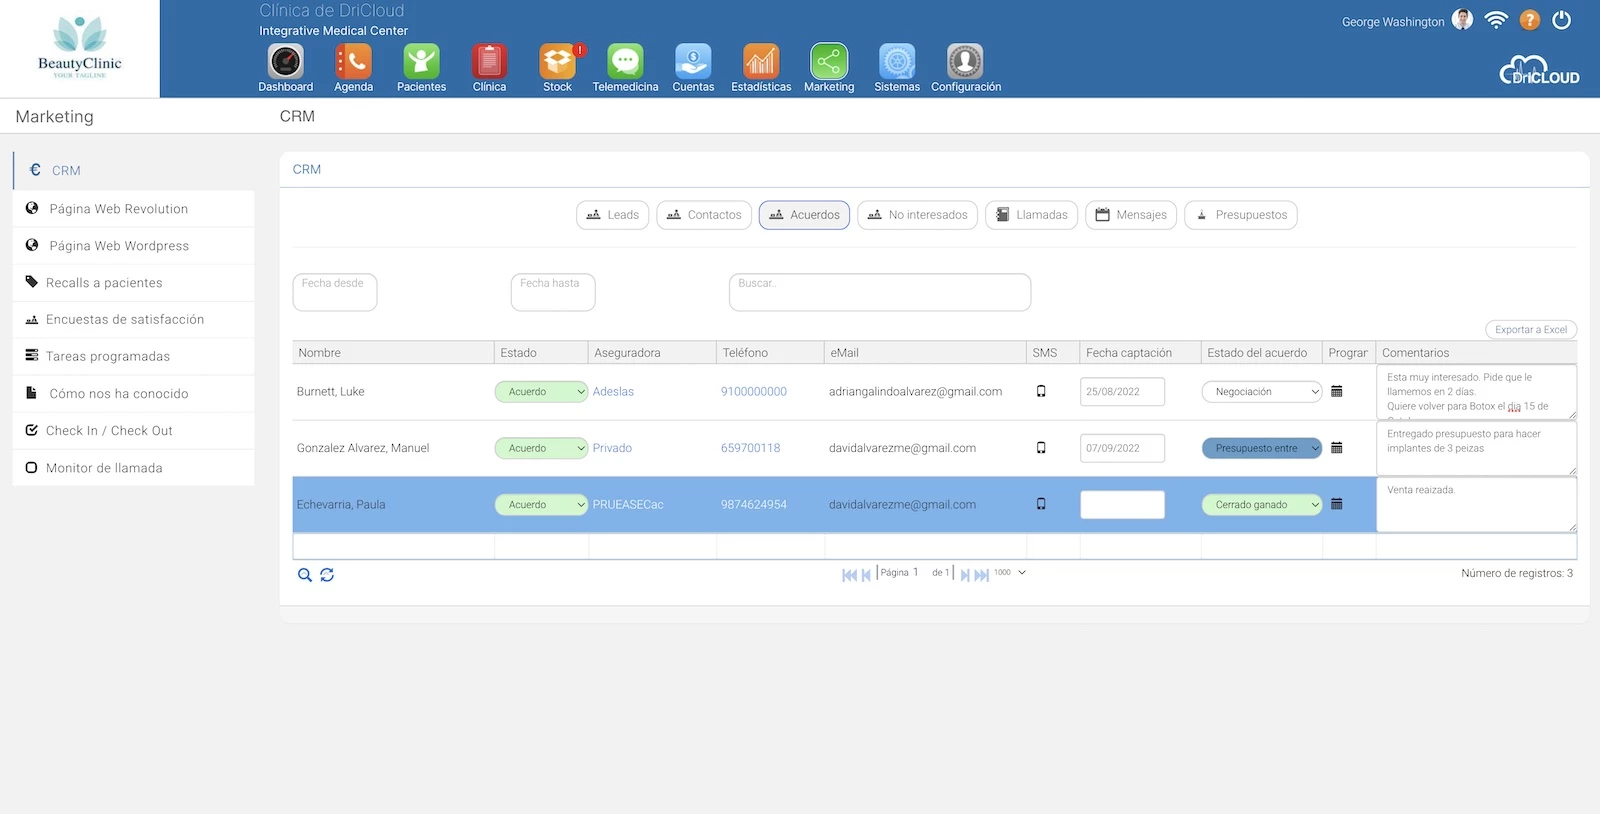1600x814 pixels.
Task: Click phone number 659700118
Action: pos(750,448)
